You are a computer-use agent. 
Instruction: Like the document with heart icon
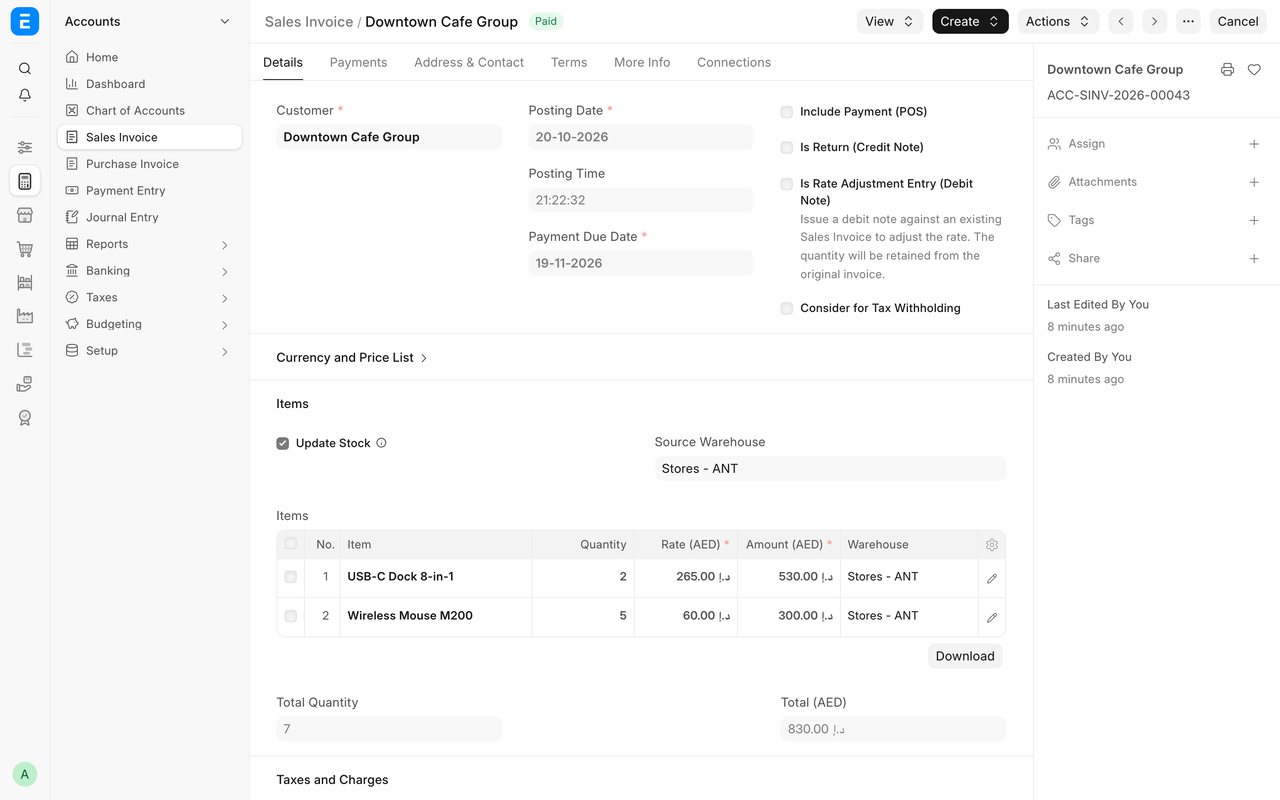click(x=1254, y=69)
